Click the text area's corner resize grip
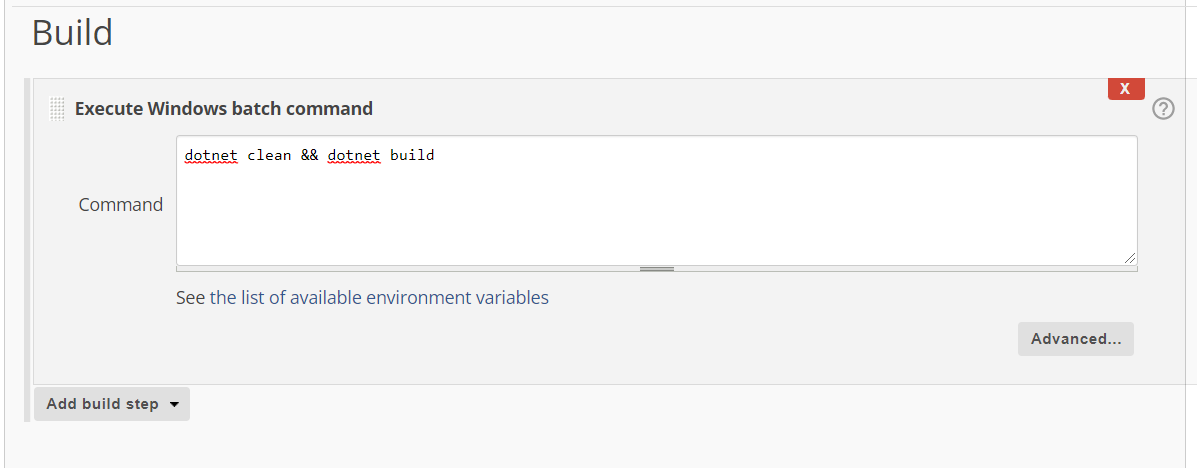Viewport: 1197px width, 468px height. [x=1130, y=258]
